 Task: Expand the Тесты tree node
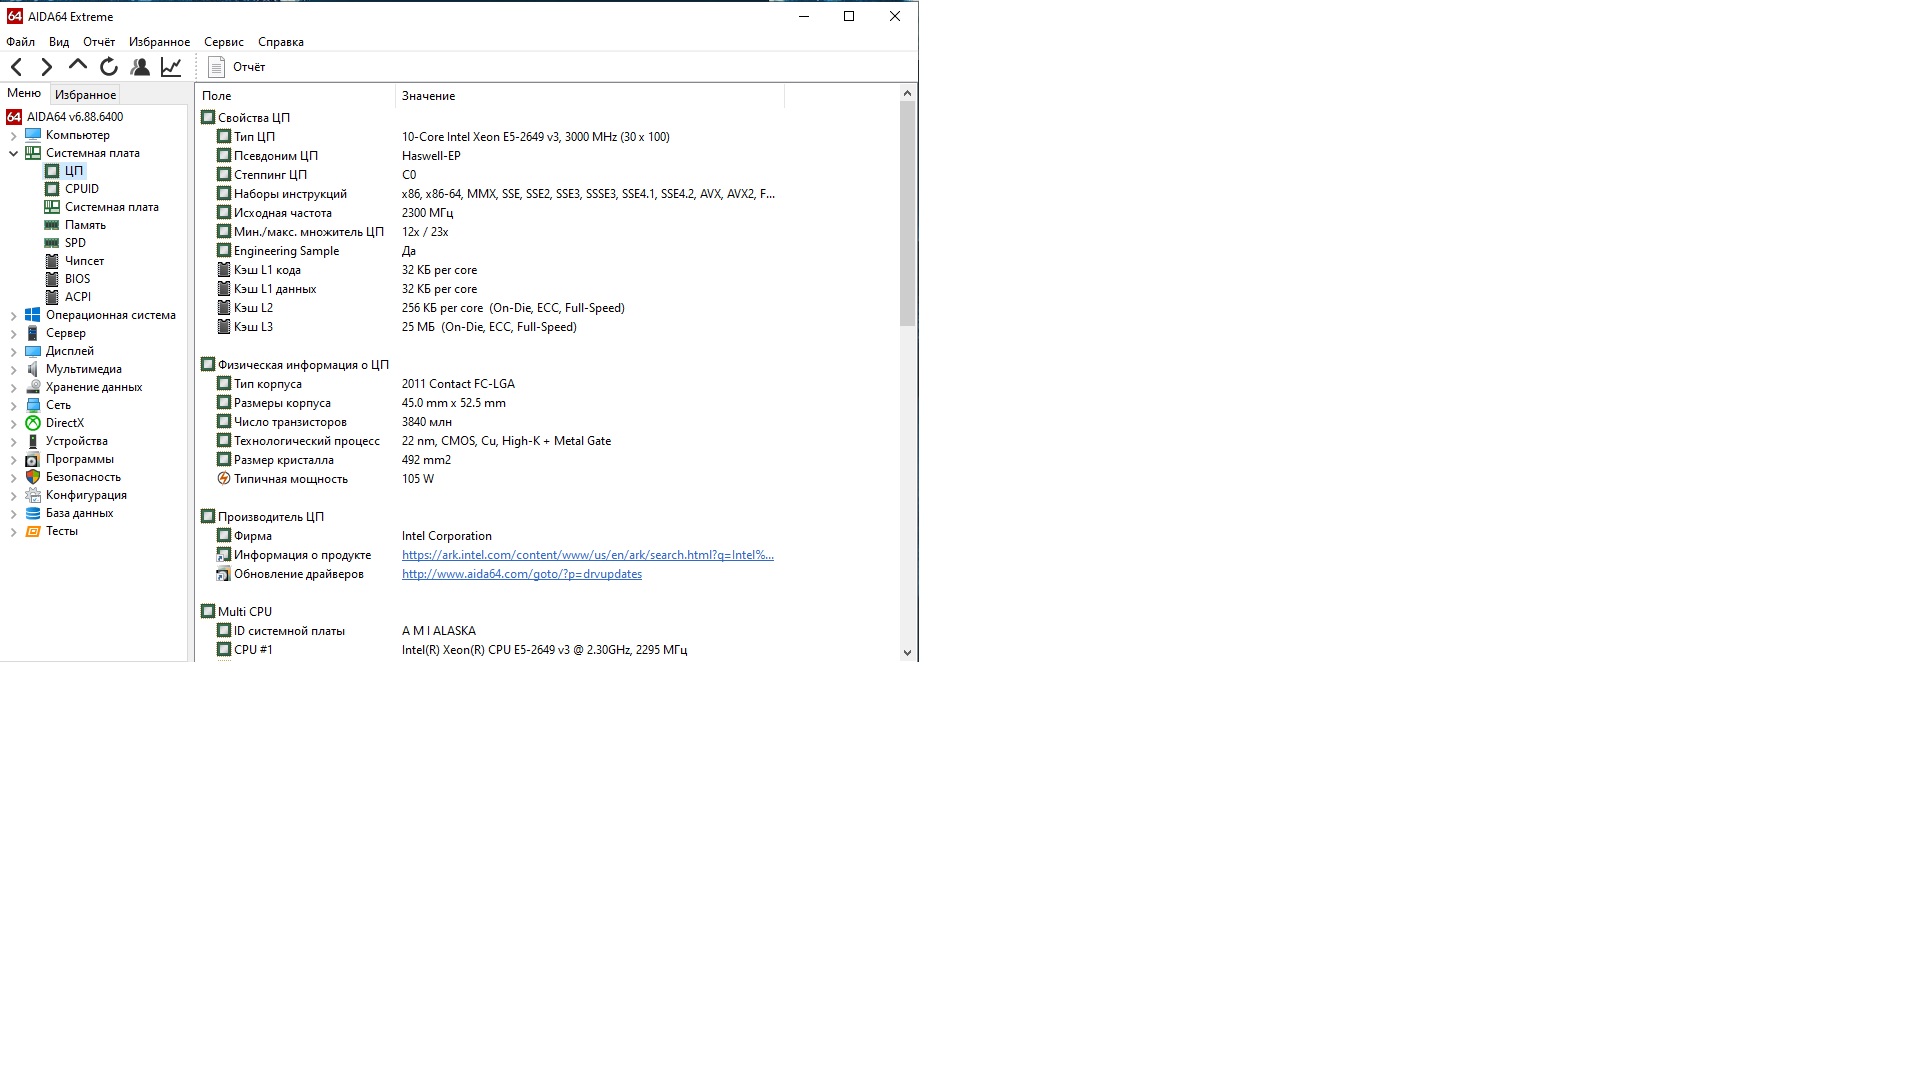tap(14, 532)
